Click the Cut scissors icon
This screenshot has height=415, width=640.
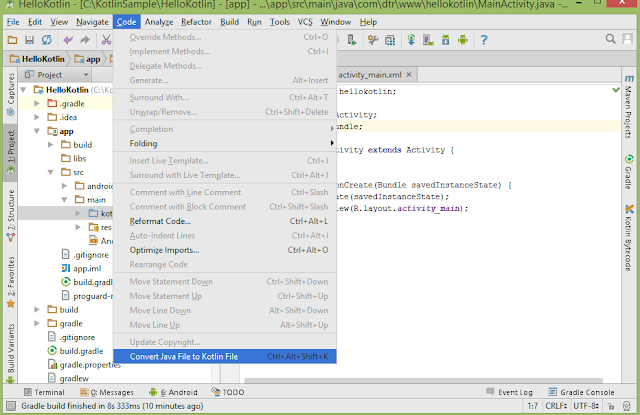pos(106,40)
